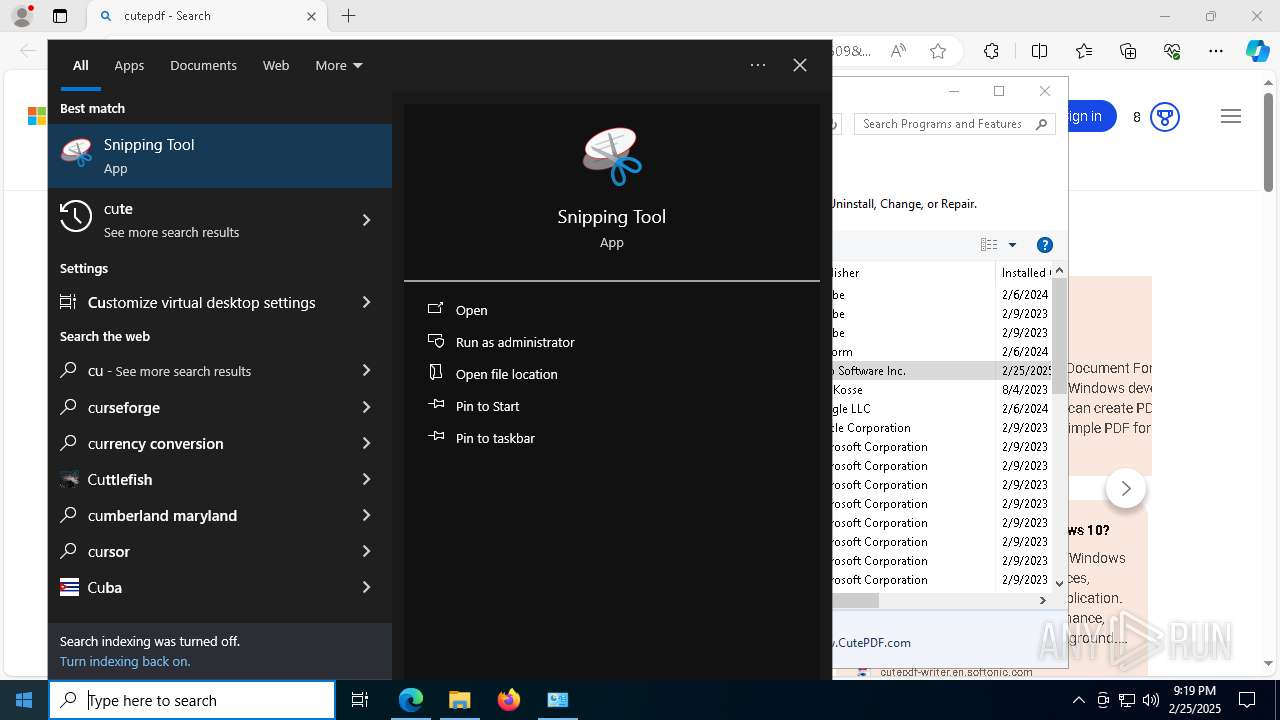Screen dimensions: 1280x720
Task: Click the virtual desktop settings icon
Action: (68, 301)
